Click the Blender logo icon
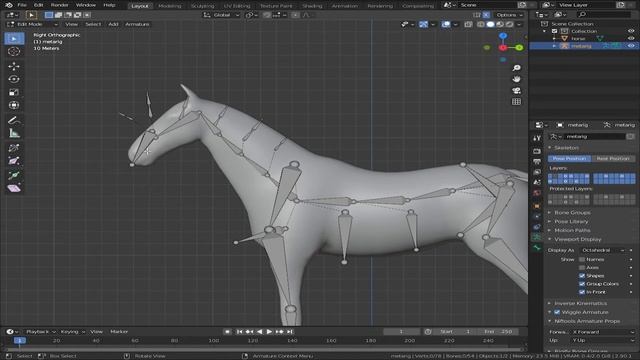The width and height of the screenshot is (640, 360). click(9, 5)
